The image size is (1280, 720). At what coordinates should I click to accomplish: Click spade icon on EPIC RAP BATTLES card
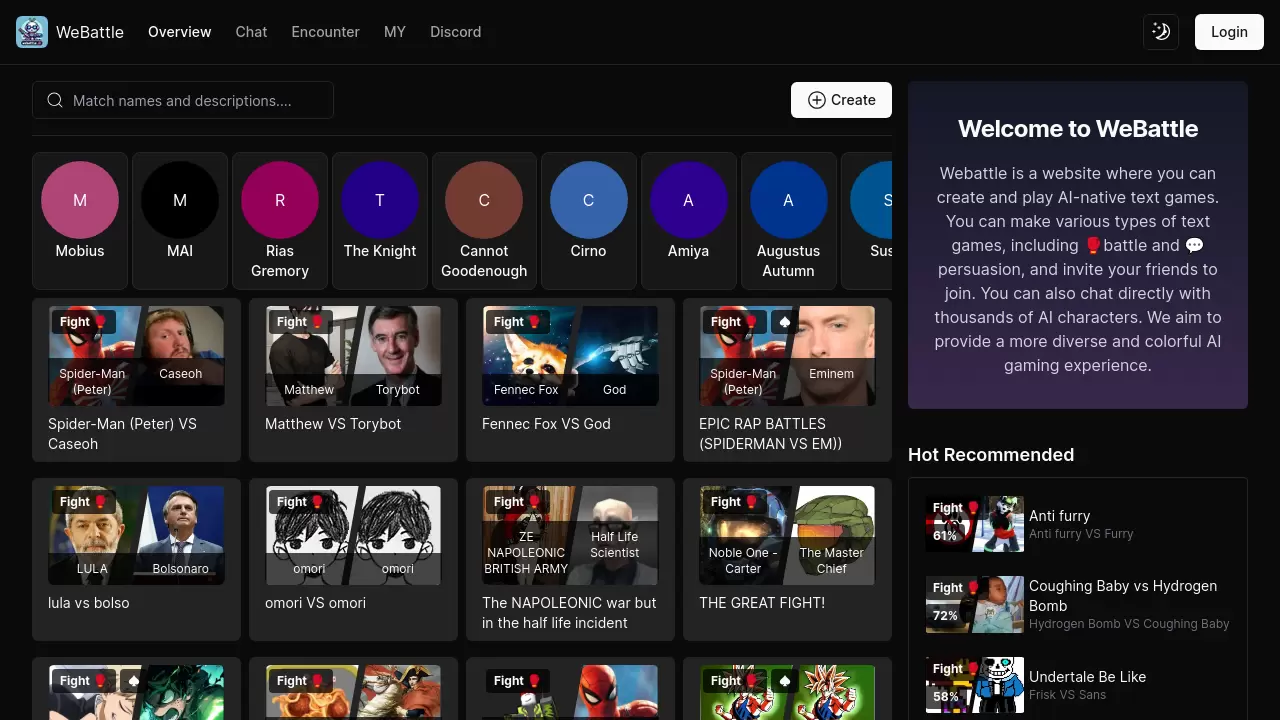(x=785, y=322)
